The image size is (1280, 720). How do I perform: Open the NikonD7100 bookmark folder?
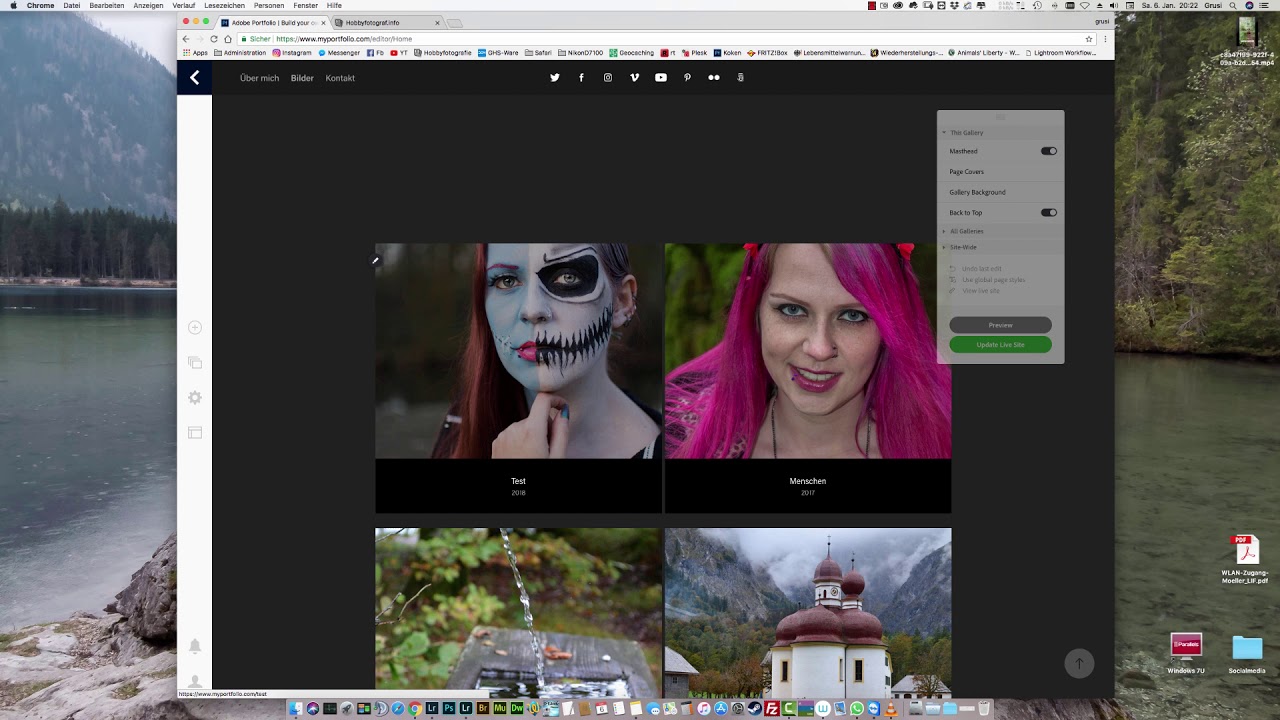[x=580, y=52]
